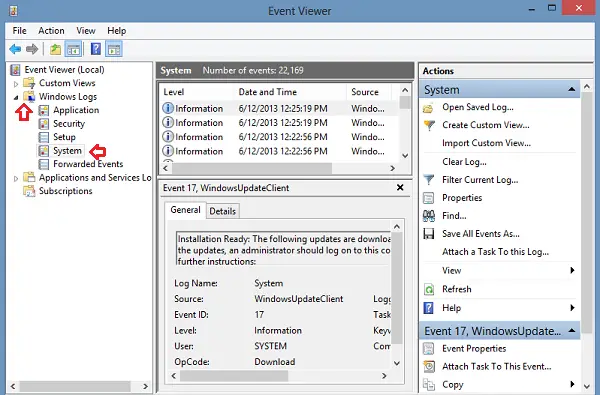
Task: Select the first Information event at 12:22:56 PM
Action: (x=279, y=137)
